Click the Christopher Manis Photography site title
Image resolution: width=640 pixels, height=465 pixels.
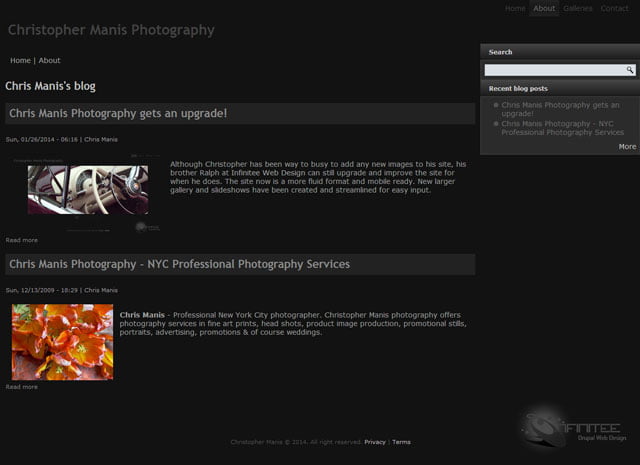point(111,30)
